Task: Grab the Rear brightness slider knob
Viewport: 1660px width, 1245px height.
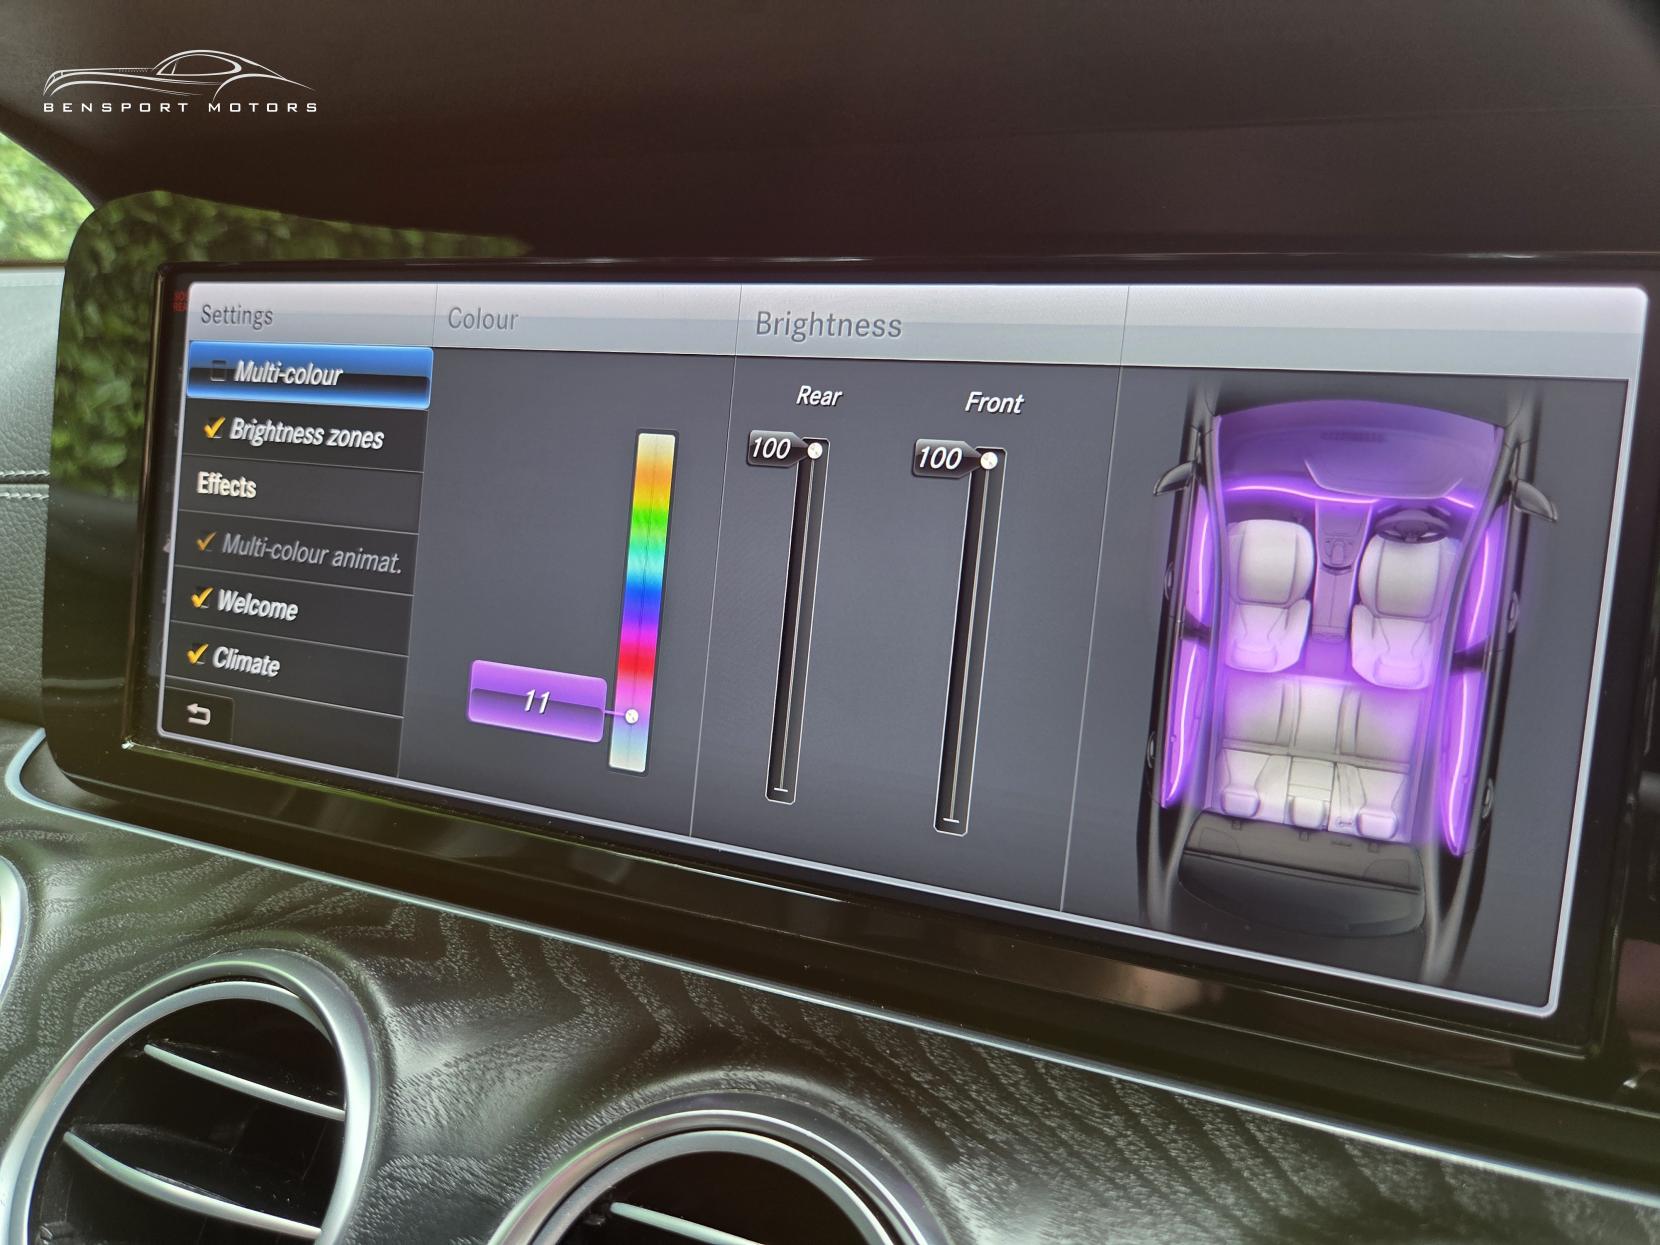Action: (815, 451)
